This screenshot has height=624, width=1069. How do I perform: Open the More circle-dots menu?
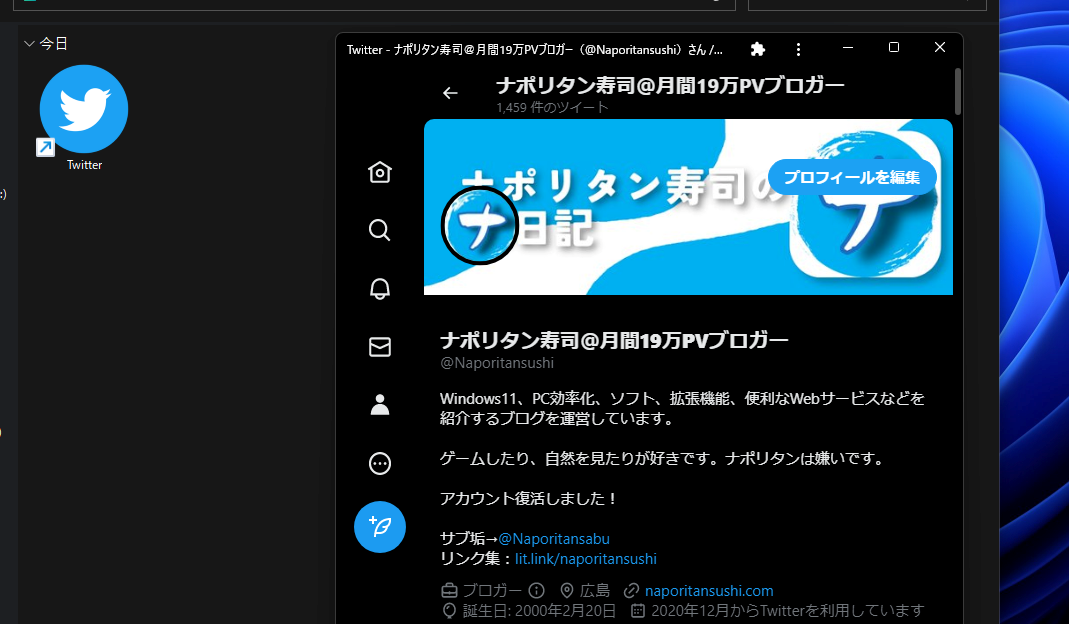point(380,464)
